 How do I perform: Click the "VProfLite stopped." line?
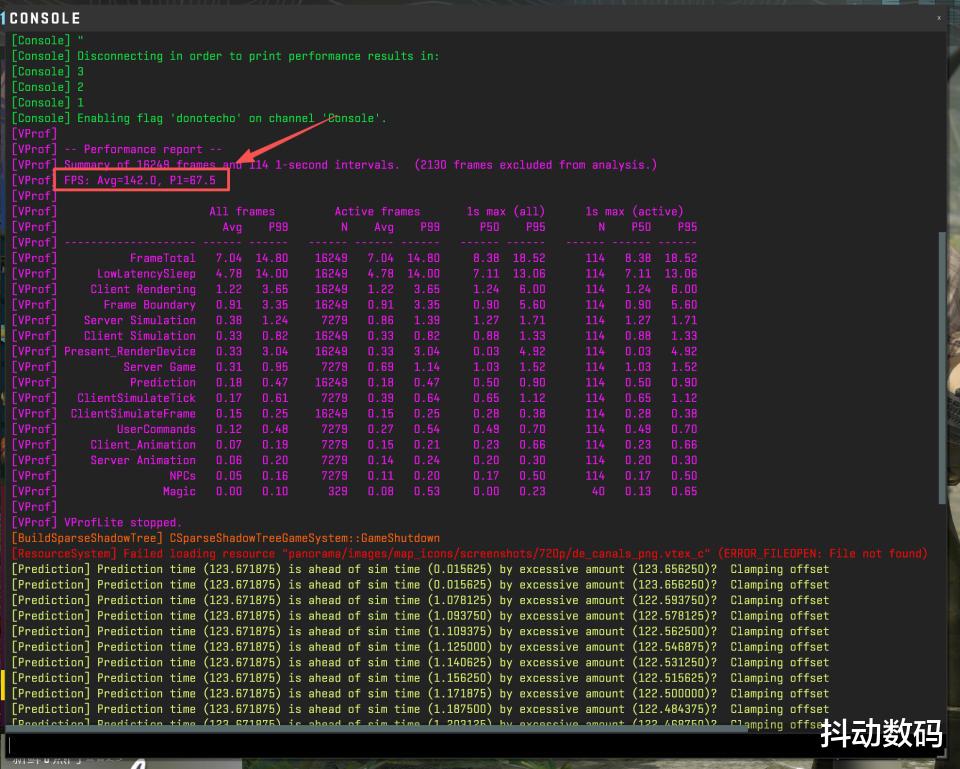[x=122, y=522]
